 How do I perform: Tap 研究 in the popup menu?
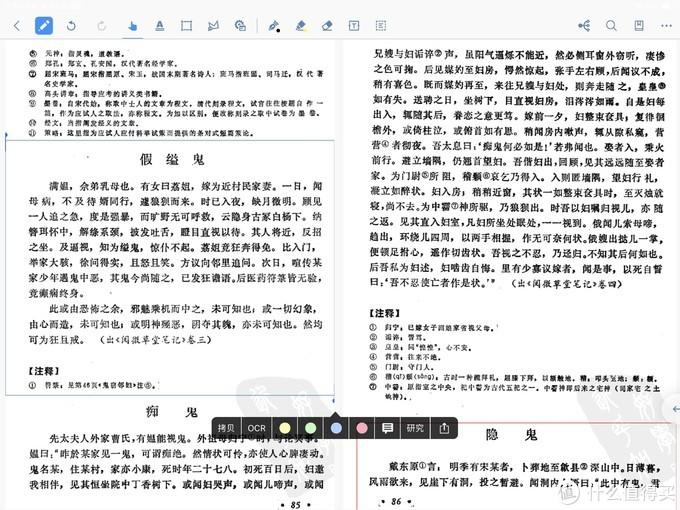coord(415,428)
